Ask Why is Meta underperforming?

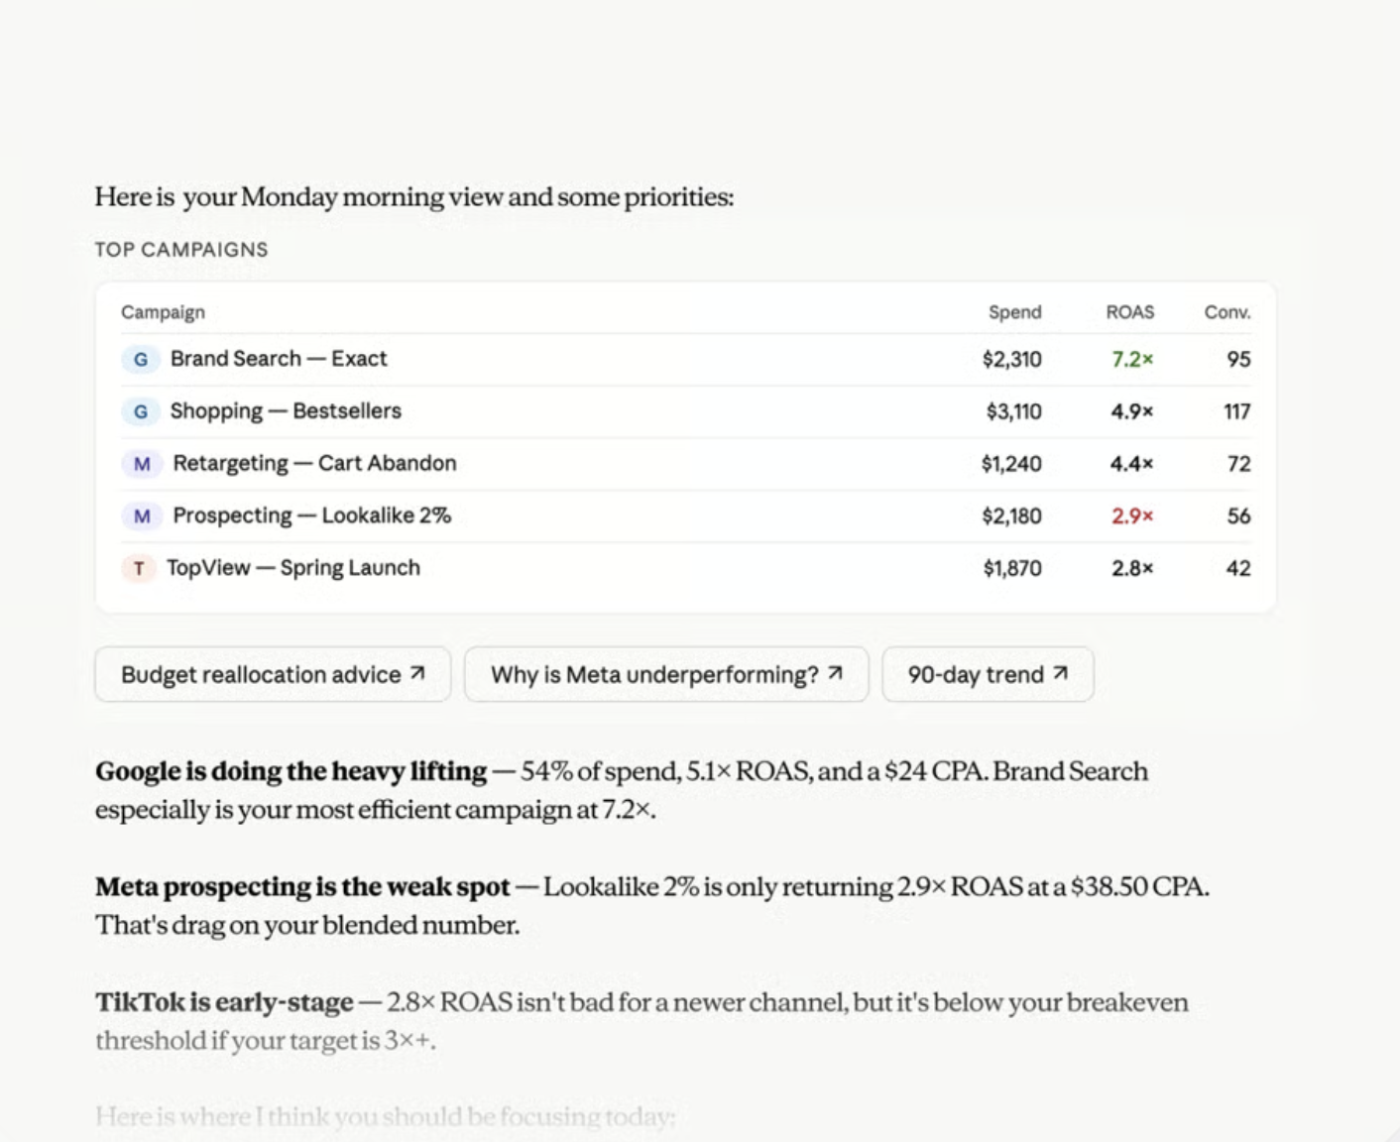click(666, 675)
